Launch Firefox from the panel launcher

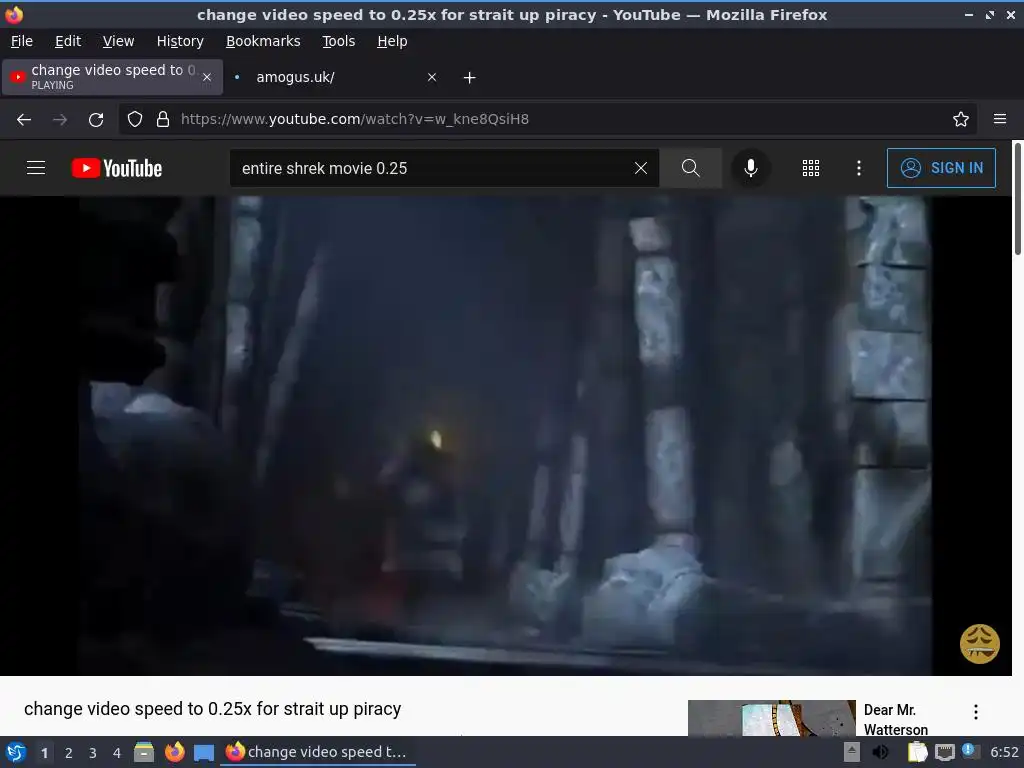tap(174, 752)
